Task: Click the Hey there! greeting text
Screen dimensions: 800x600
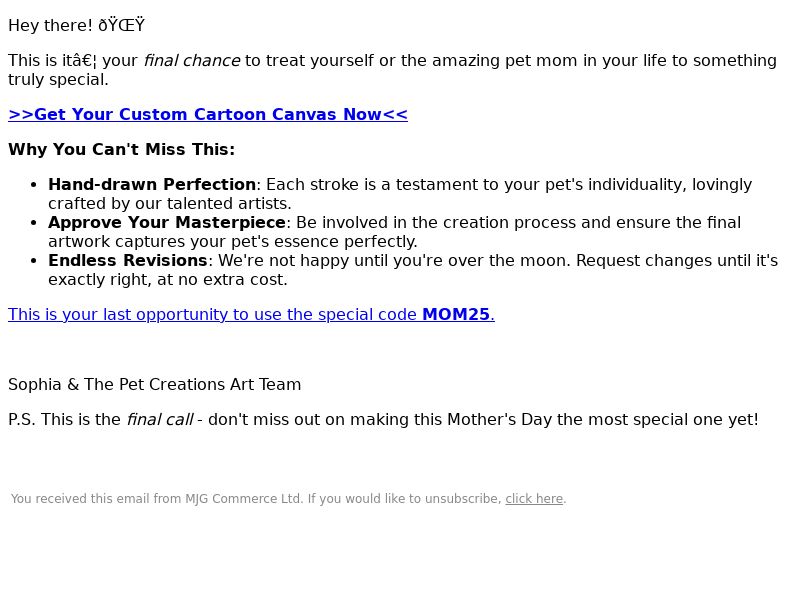Action: click(x=50, y=25)
